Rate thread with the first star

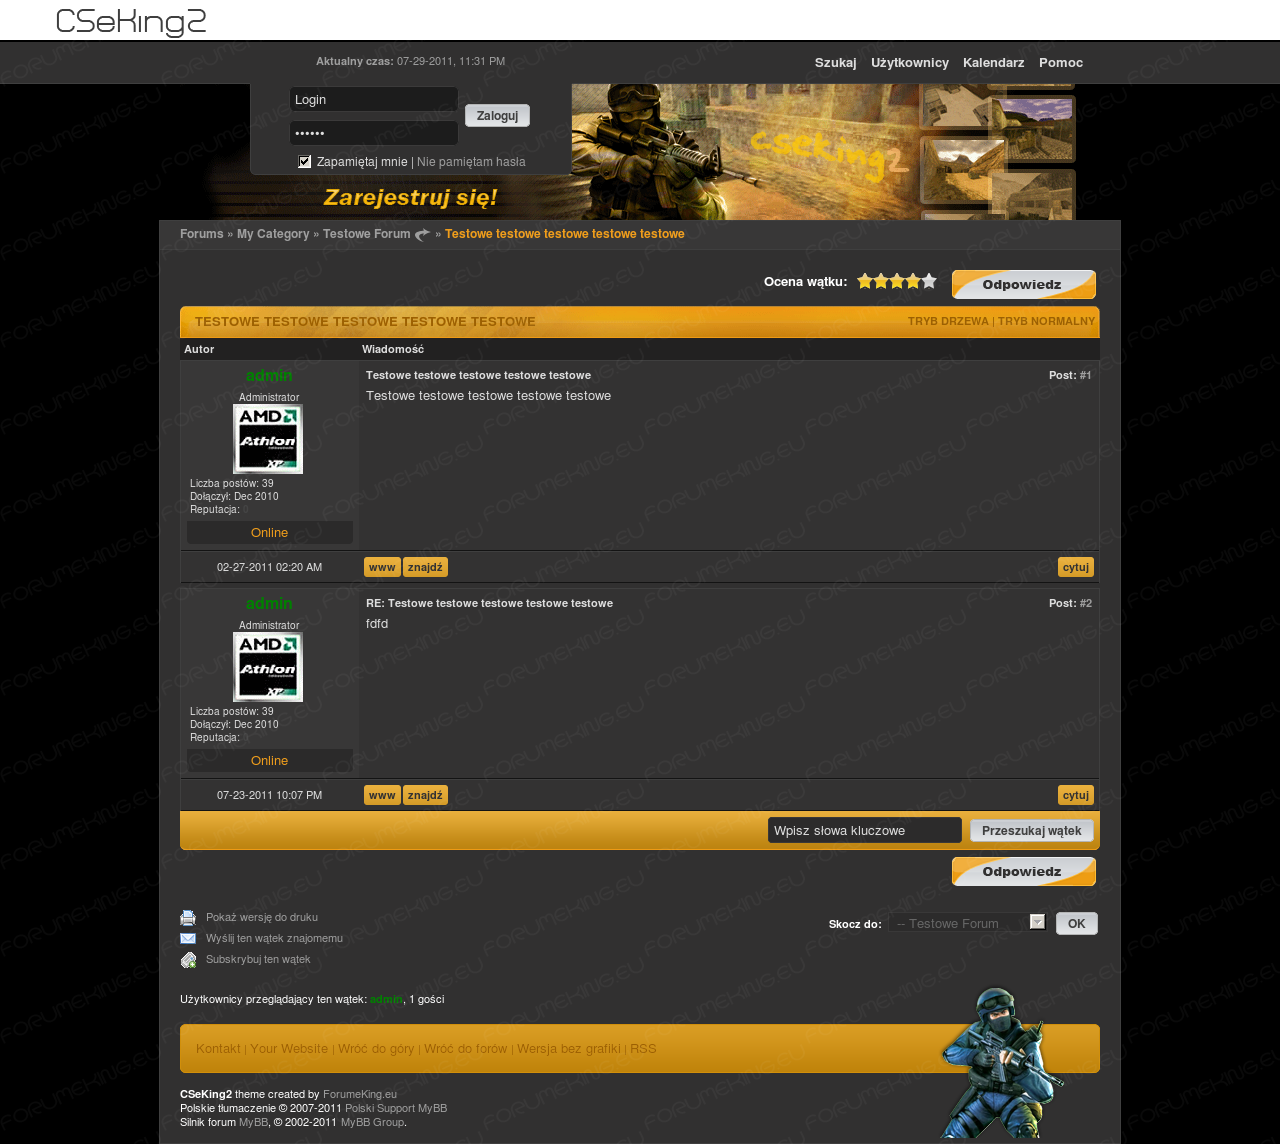tap(865, 281)
